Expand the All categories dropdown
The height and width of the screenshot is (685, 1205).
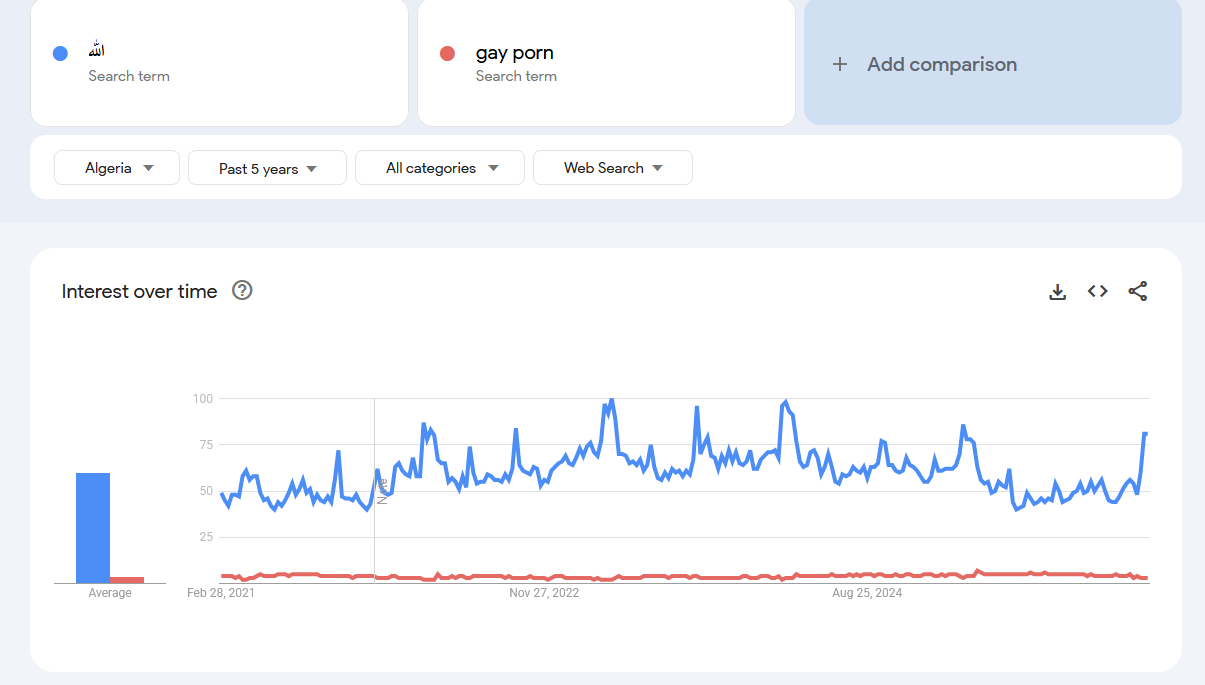click(x=440, y=168)
